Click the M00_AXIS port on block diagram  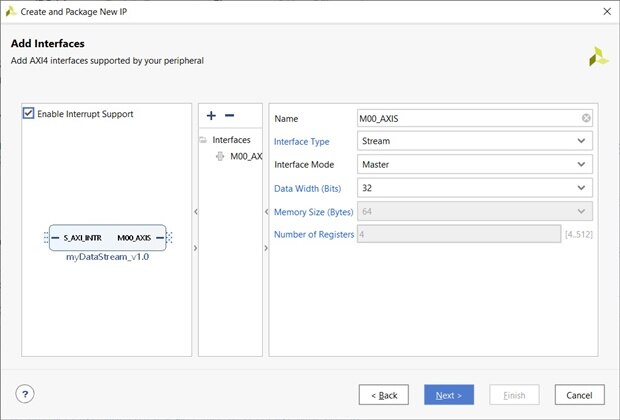pyautogui.click(x=133, y=238)
